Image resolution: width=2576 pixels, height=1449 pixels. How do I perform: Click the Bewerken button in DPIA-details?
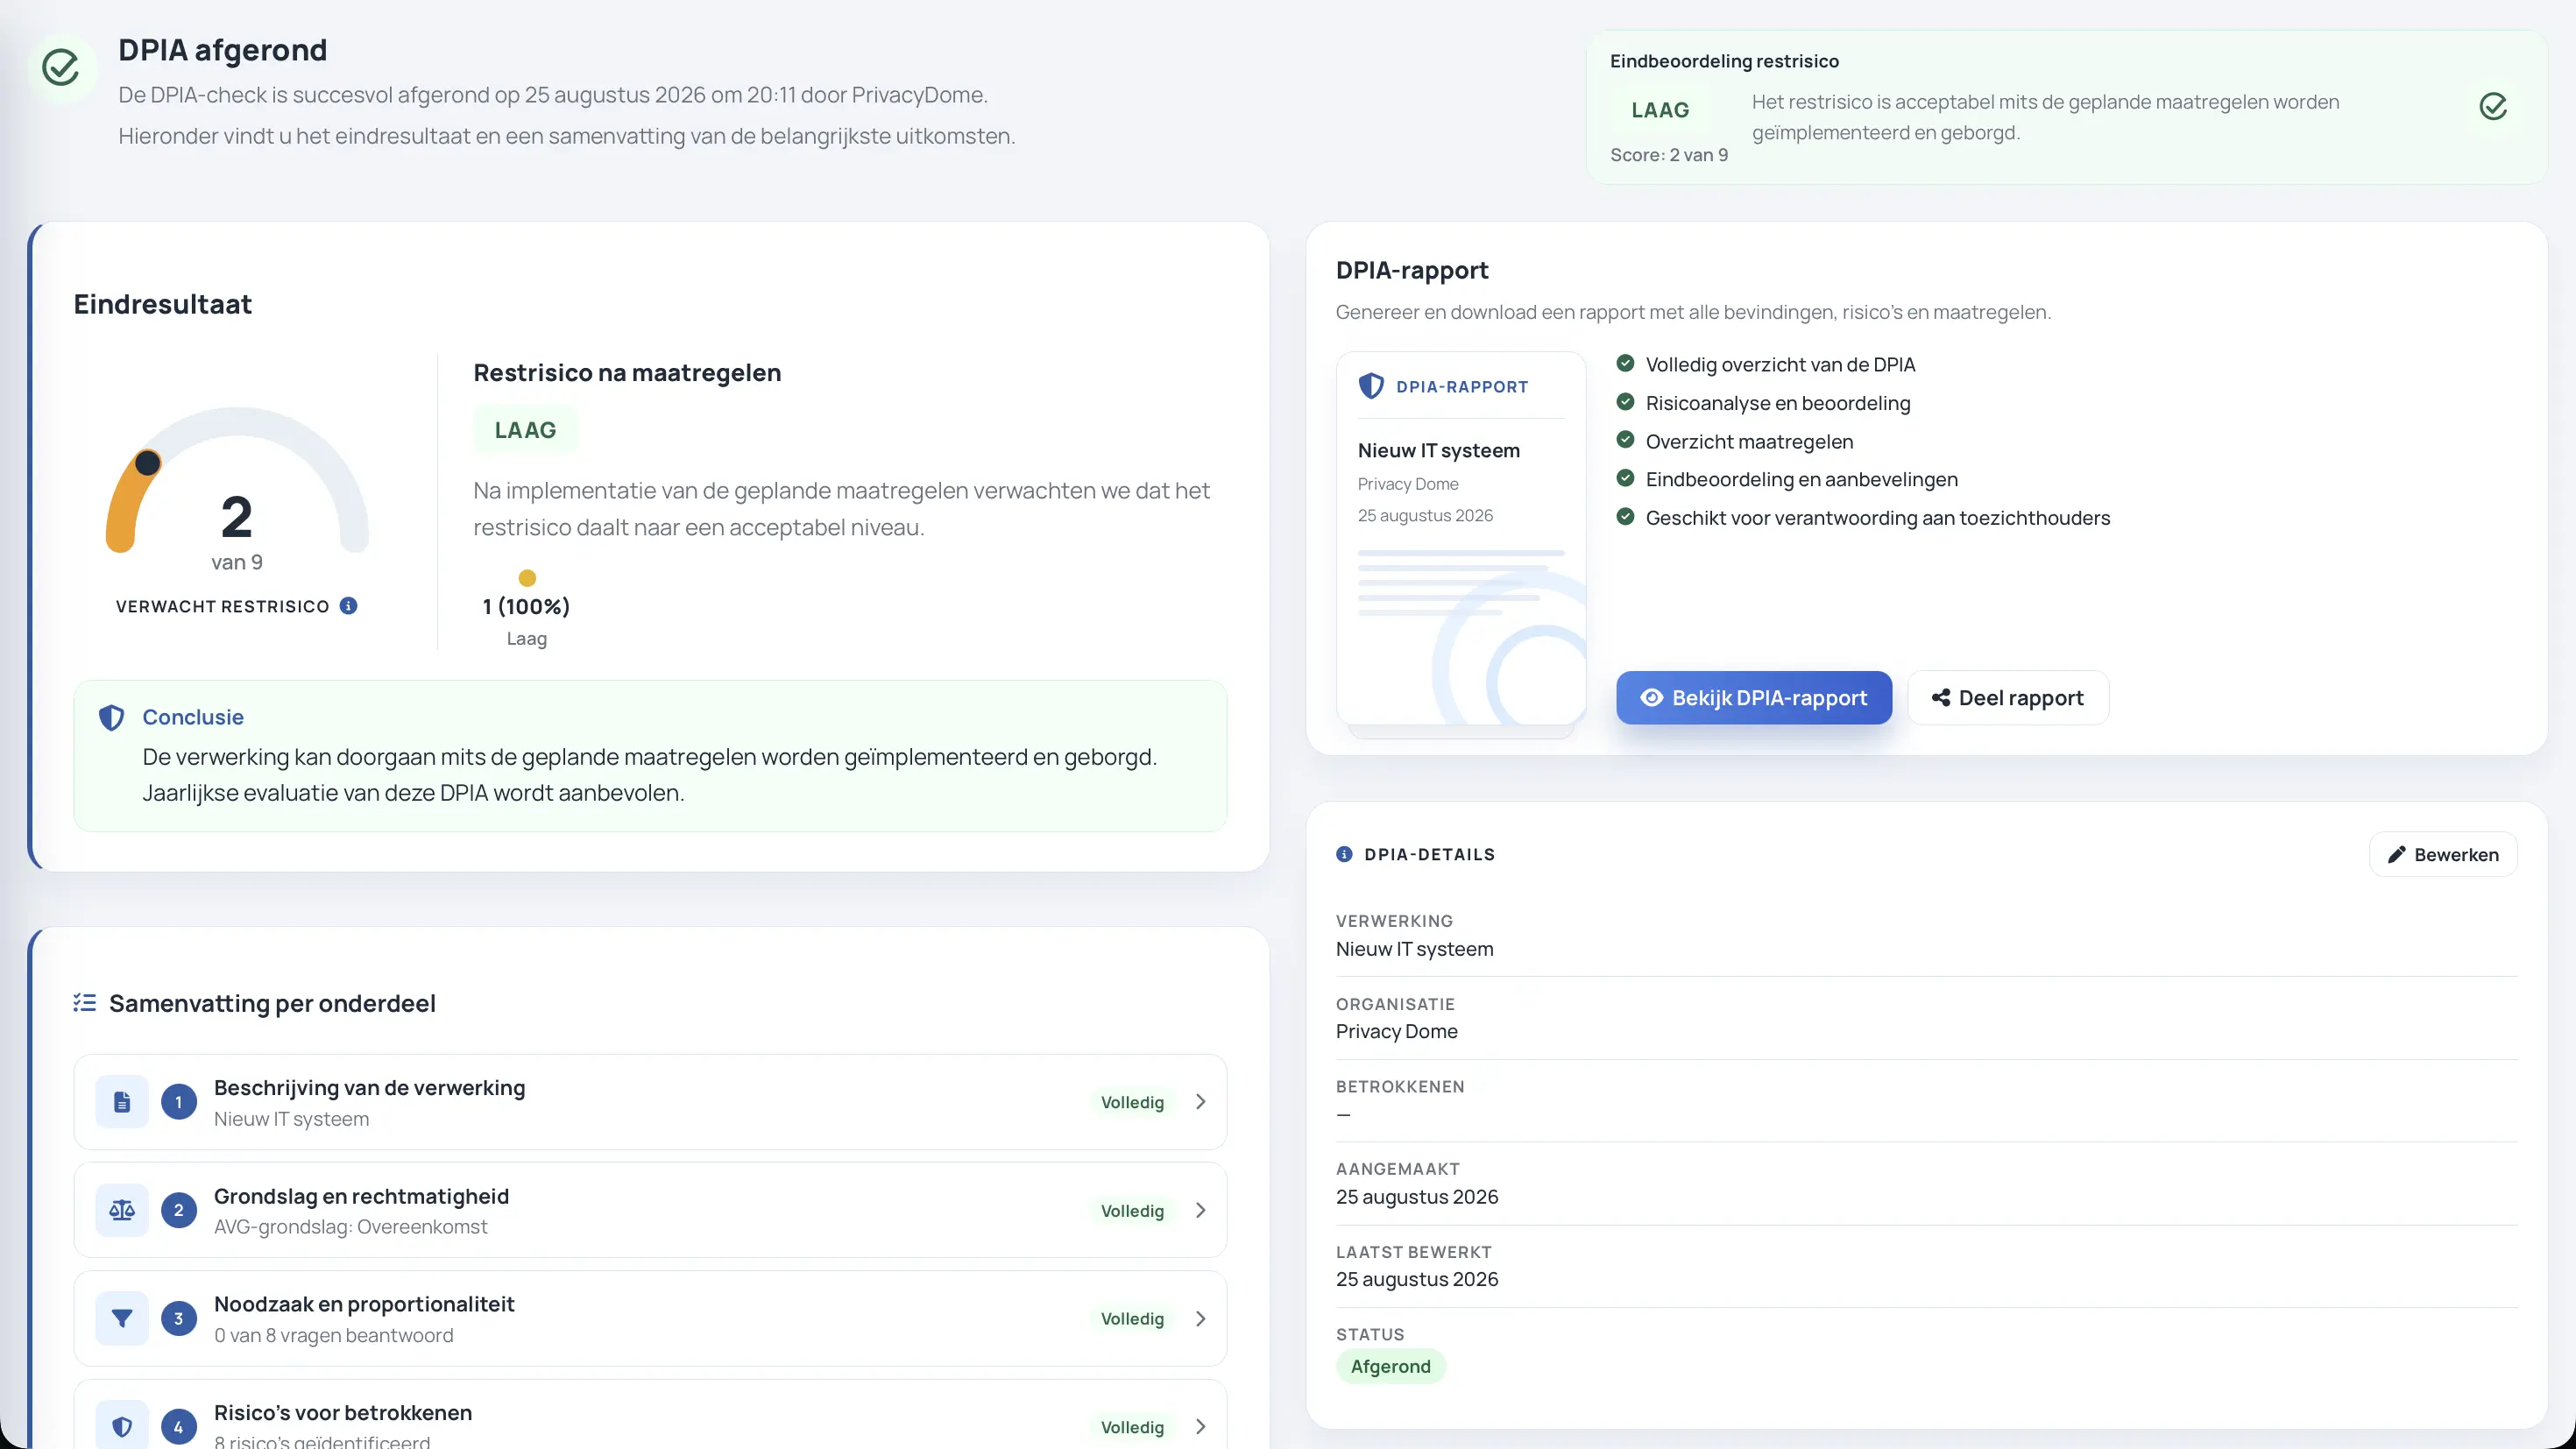pos(2443,855)
